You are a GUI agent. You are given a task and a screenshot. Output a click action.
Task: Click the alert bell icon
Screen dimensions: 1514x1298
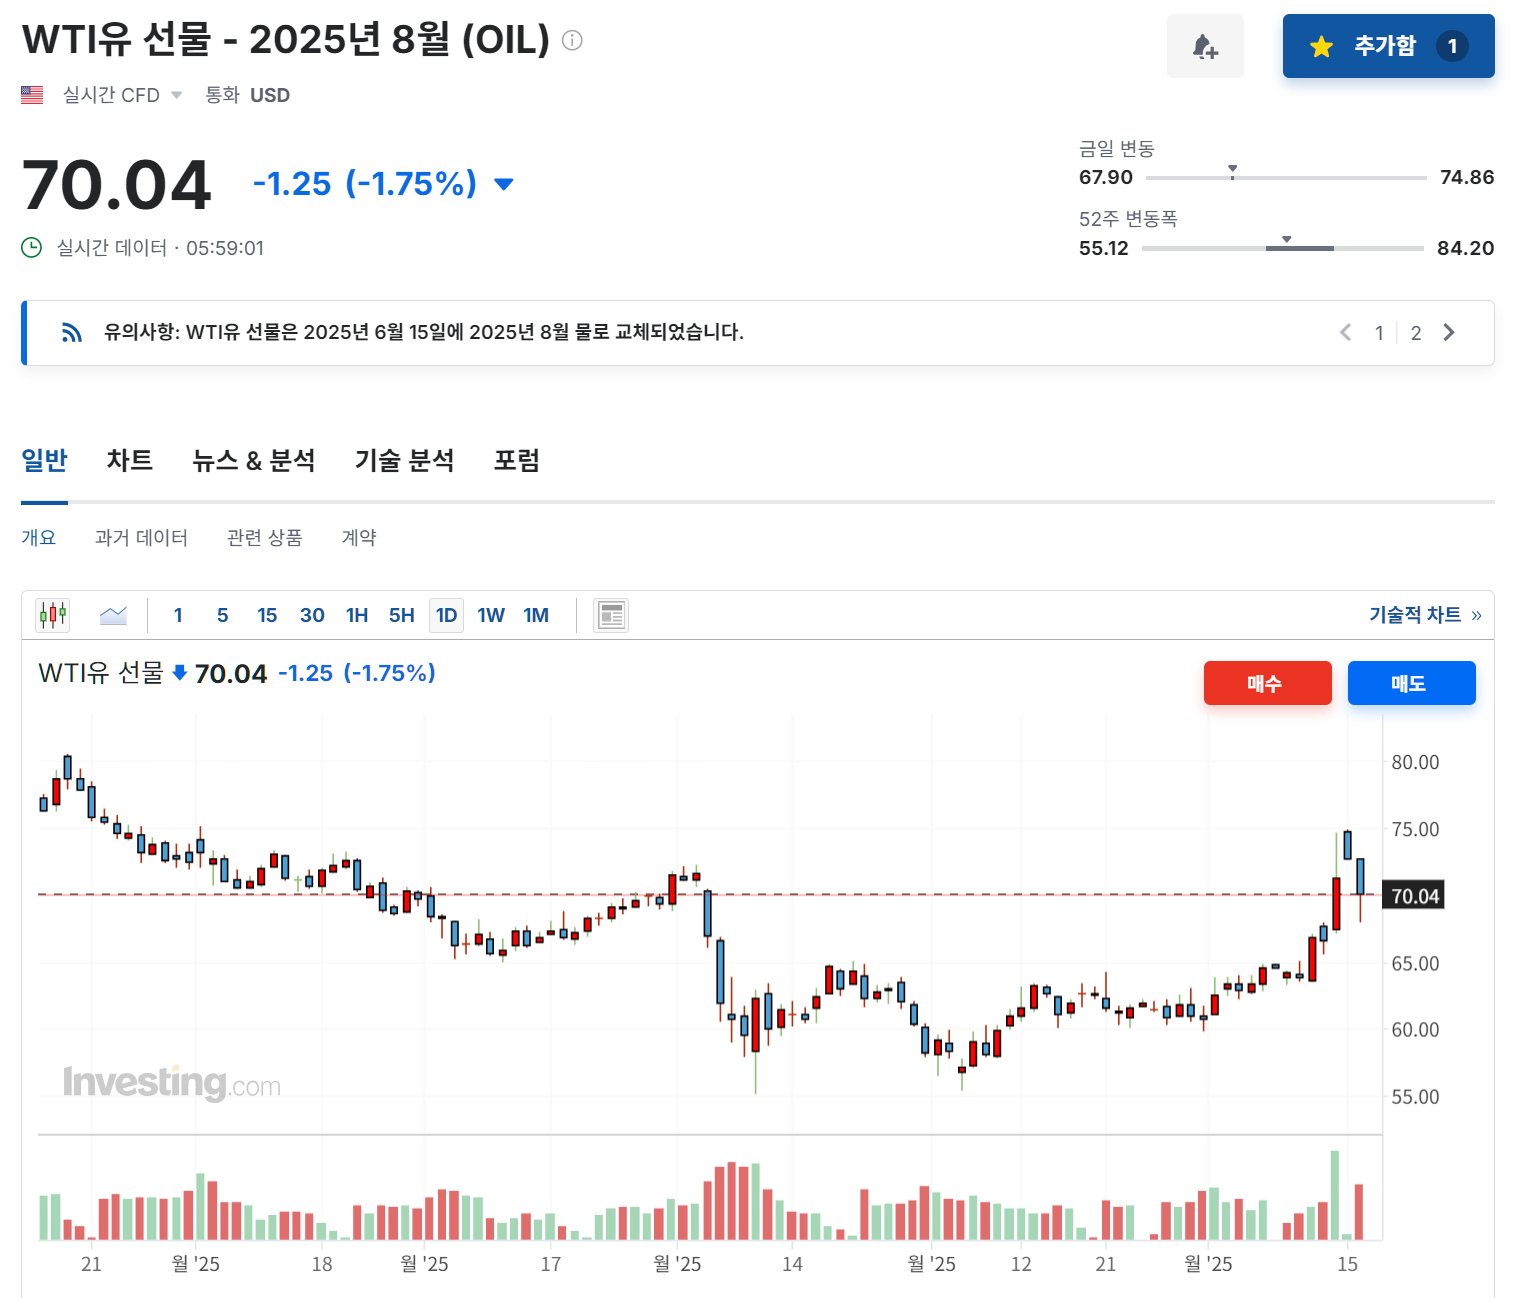point(1205,46)
